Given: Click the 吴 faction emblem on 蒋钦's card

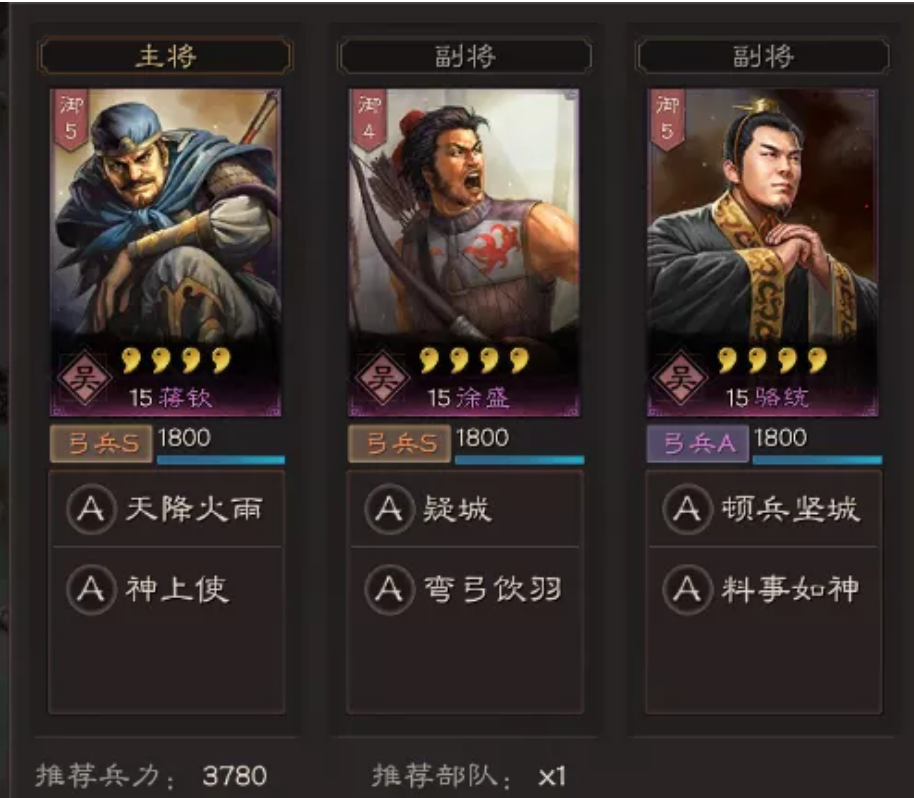Looking at the screenshot, I should point(84,378).
